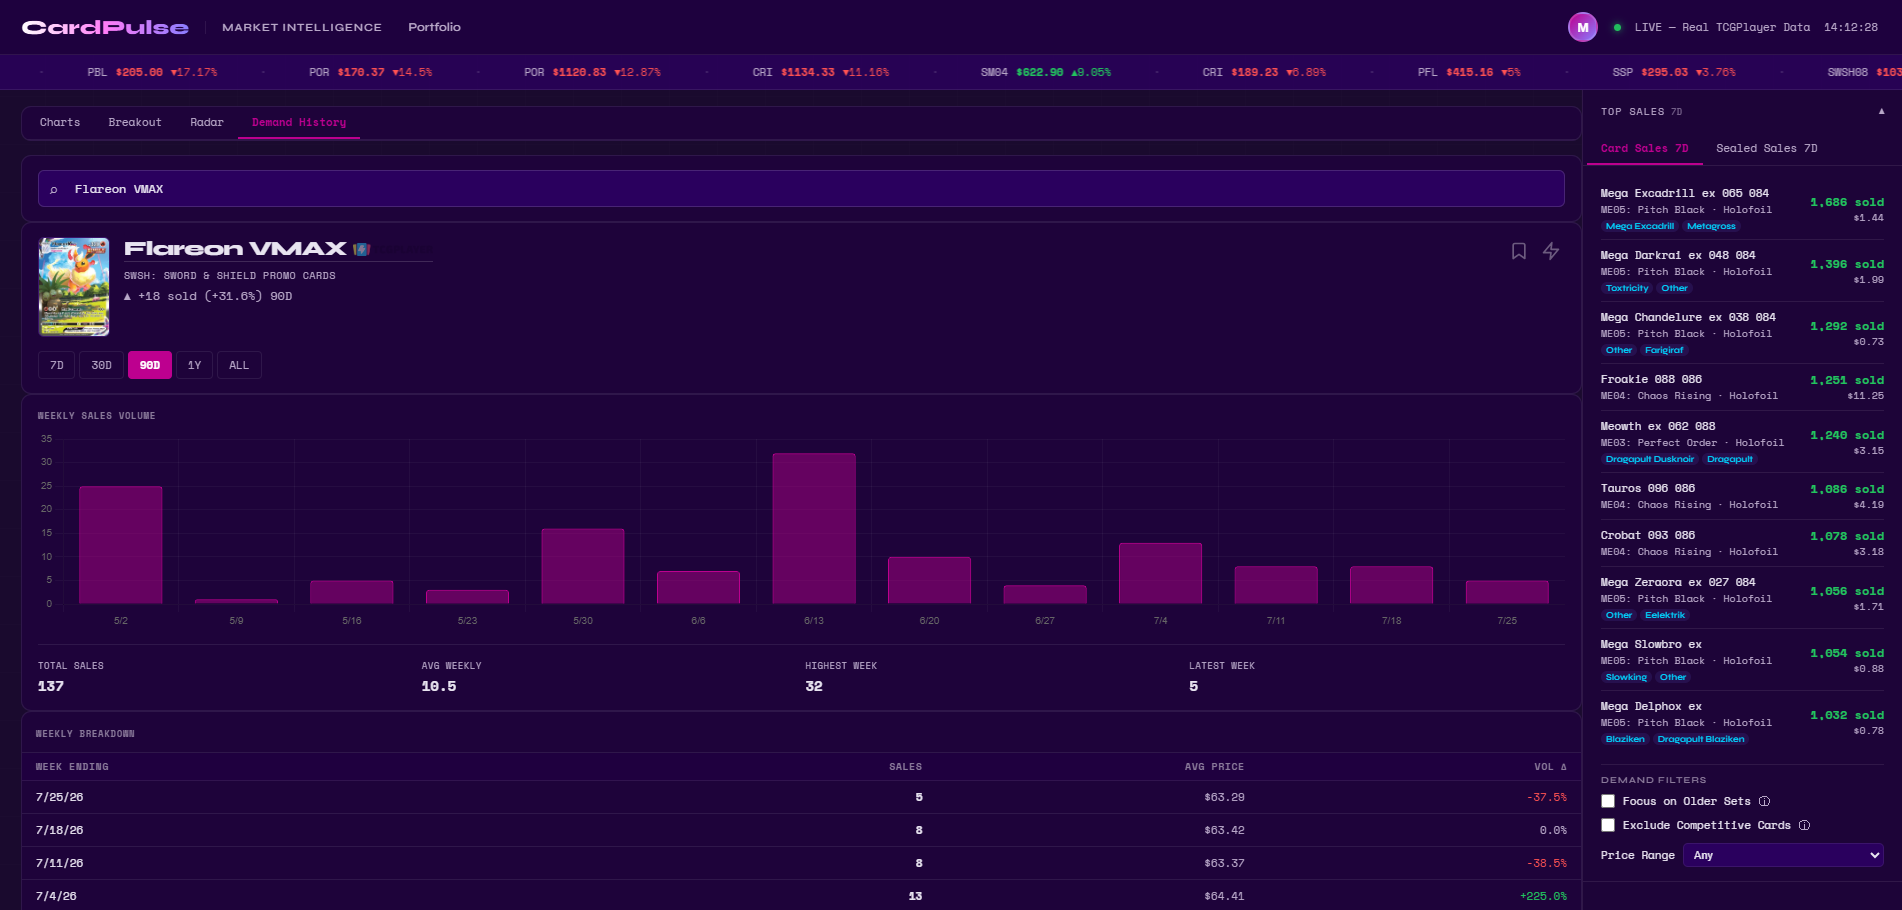
Task: Click the CardPulse logo
Action: pyautogui.click(x=105, y=27)
